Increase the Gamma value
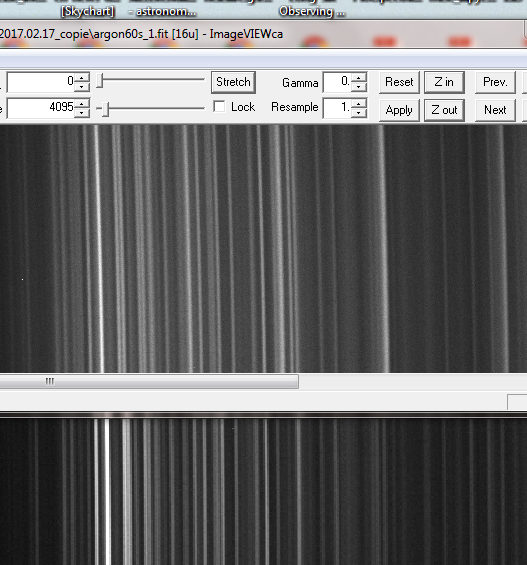Viewport: 527px width, 565px height. pyautogui.click(x=359, y=77)
